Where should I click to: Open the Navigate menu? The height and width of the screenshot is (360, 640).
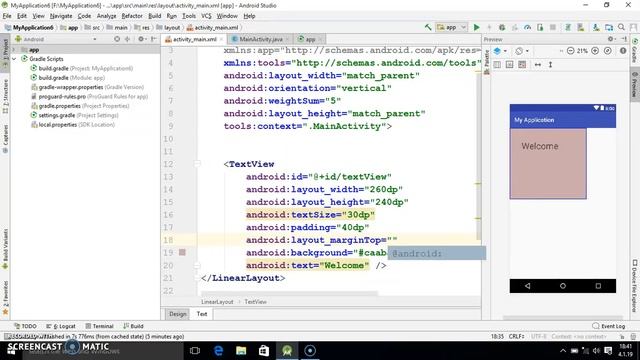[x=61, y=16]
